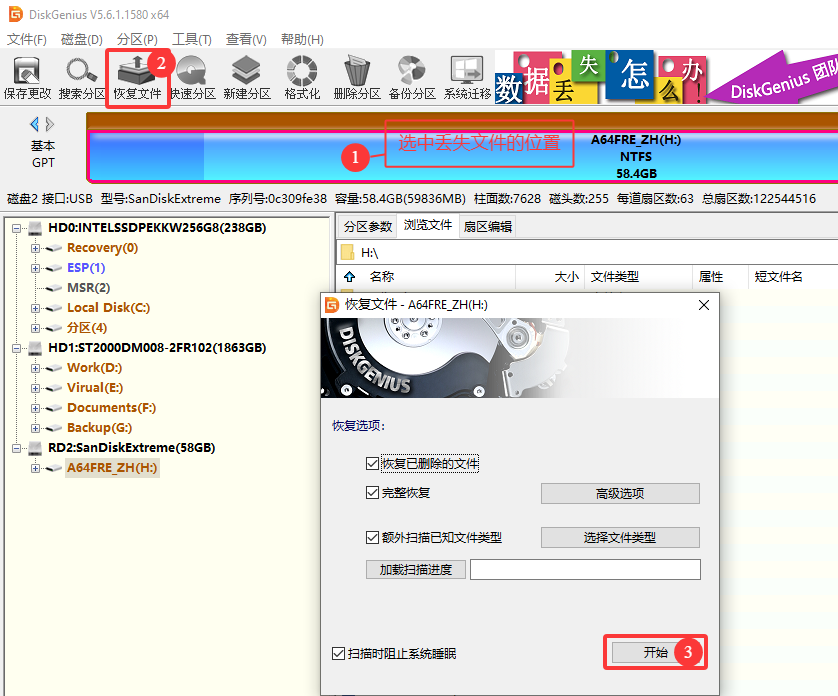Collapse the RD2 SanDiskExtreme tree node
The height and width of the screenshot is (696, 838).
17,448
